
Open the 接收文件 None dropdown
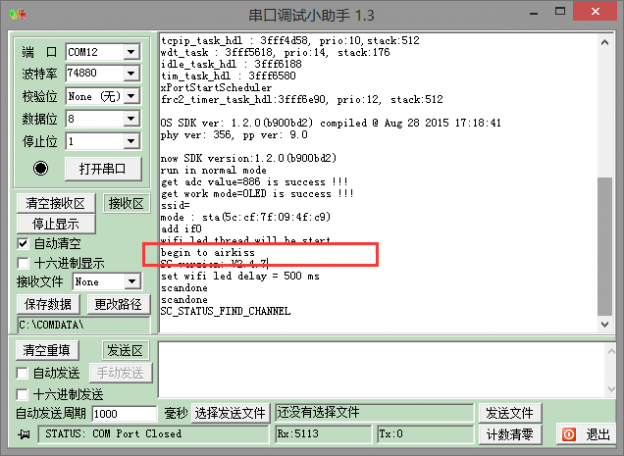(x=132, y=282)
